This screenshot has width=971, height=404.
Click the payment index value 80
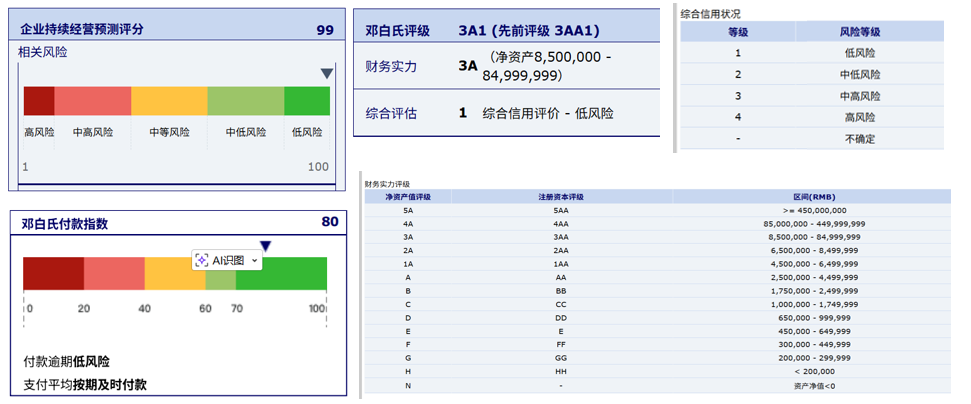330,222
